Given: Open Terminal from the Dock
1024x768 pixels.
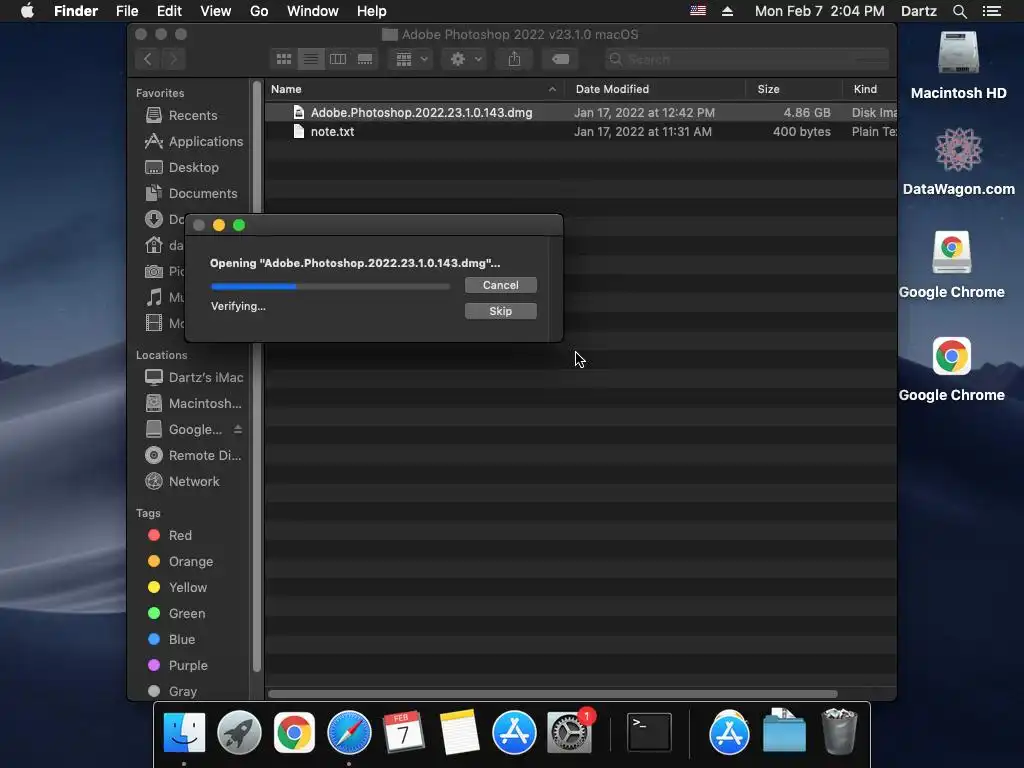Looking at the screenshot, I should pyautogui.click(x=649, y=733).
